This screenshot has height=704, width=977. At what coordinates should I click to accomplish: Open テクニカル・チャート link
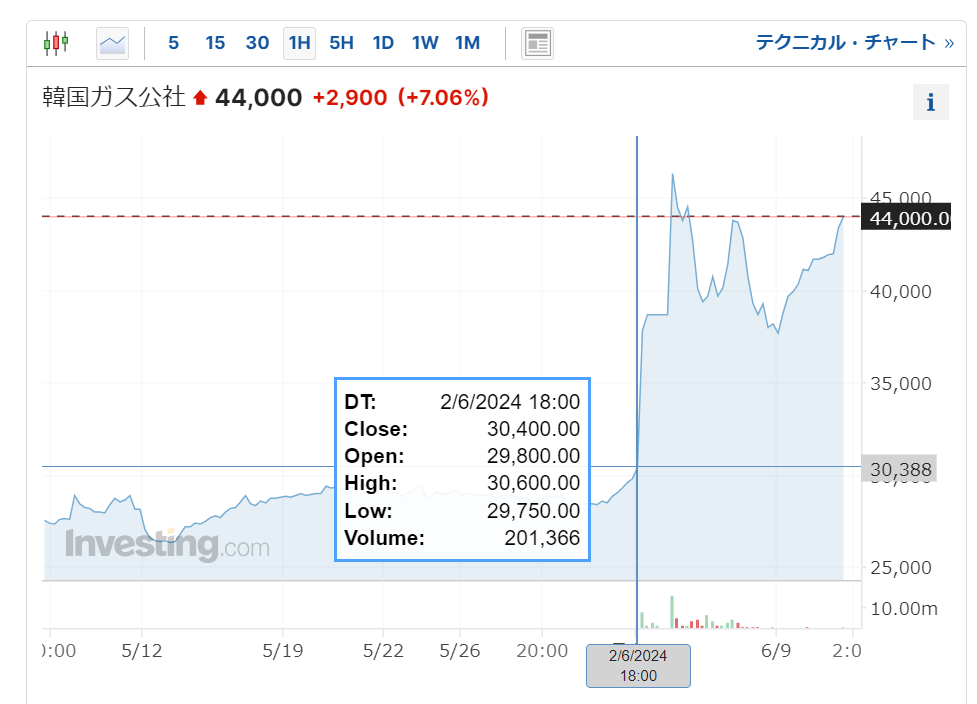click(x=859, y=43)
